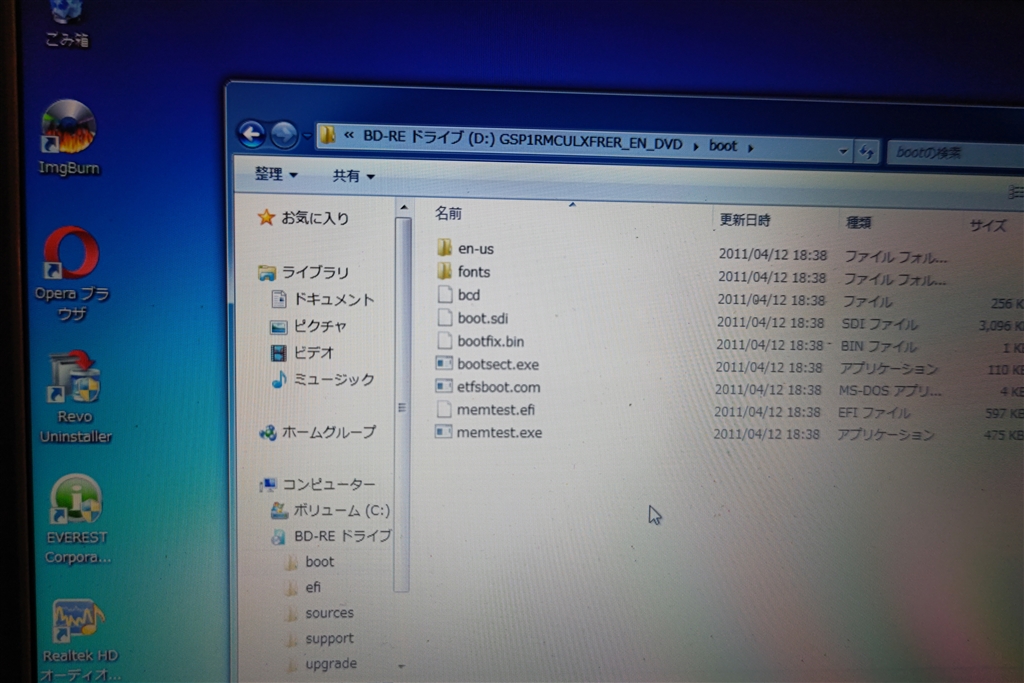Select the boot.sdi file icon

coord(445,317)
